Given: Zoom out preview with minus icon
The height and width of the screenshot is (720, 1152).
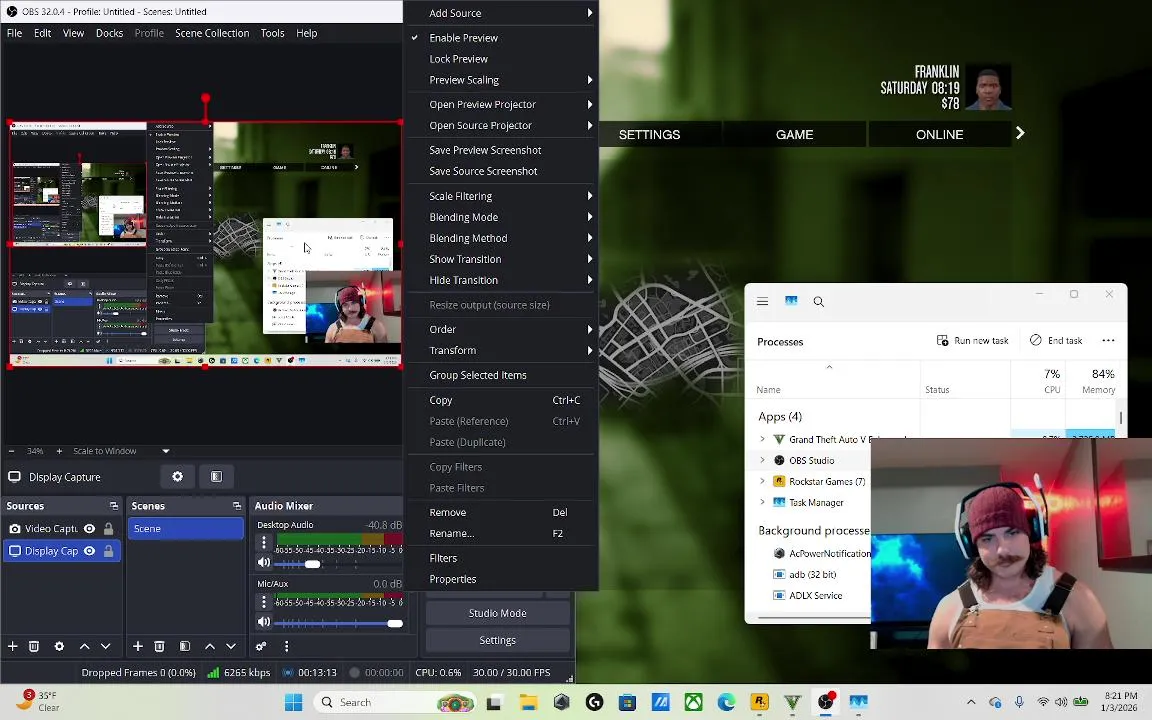Looking at the screenshot, I should click(x=11, y=451).
